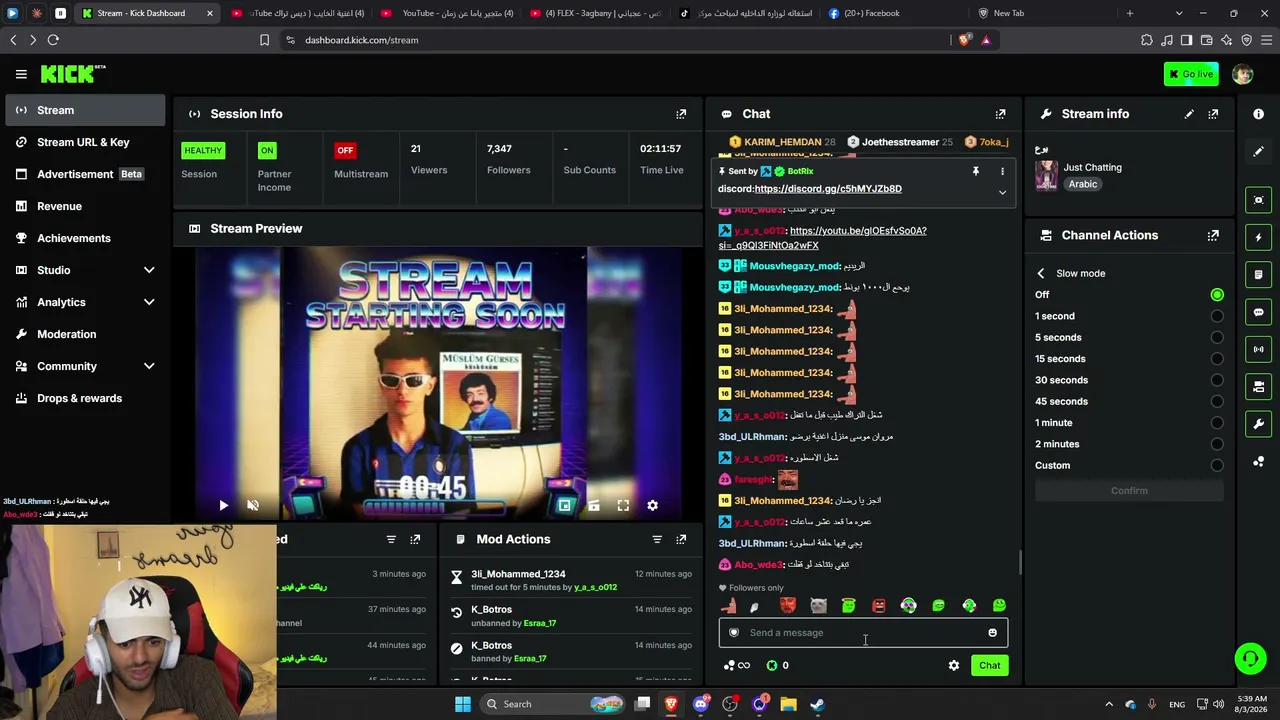Open stream preview settings gear

click(652, 506)
